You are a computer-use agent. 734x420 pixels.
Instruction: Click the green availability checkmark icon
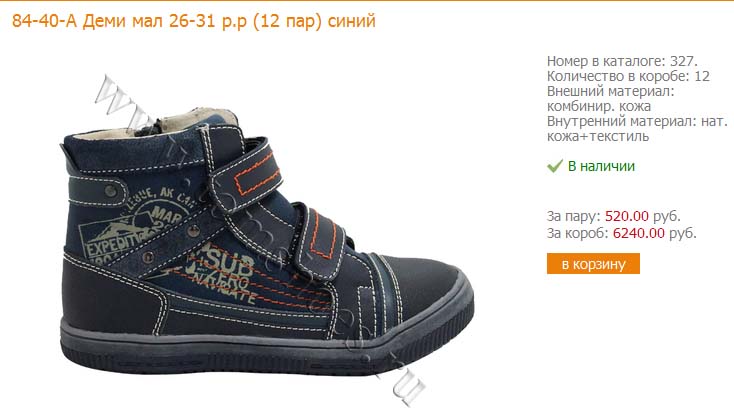[555, 166]
